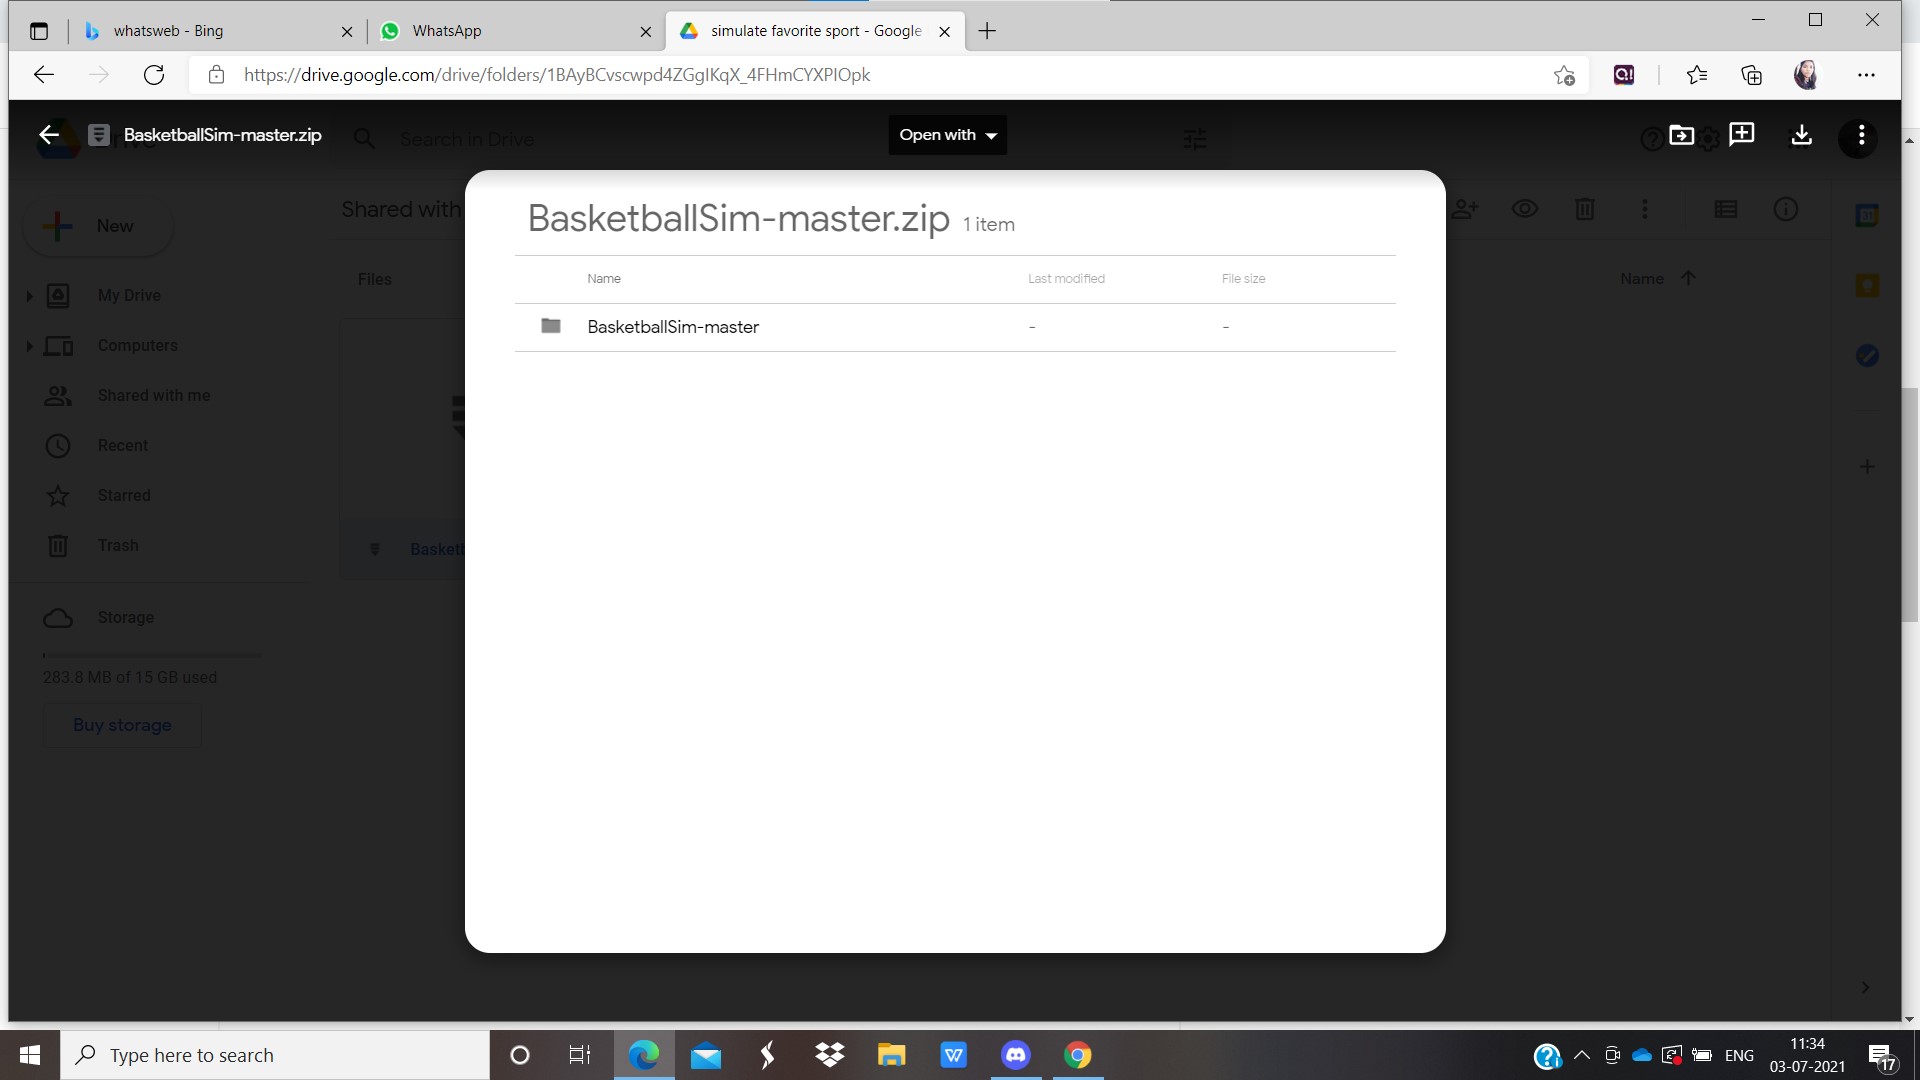Click the add shortcut to Drive icon
1920x1080 pixels.
[1681, 135]
